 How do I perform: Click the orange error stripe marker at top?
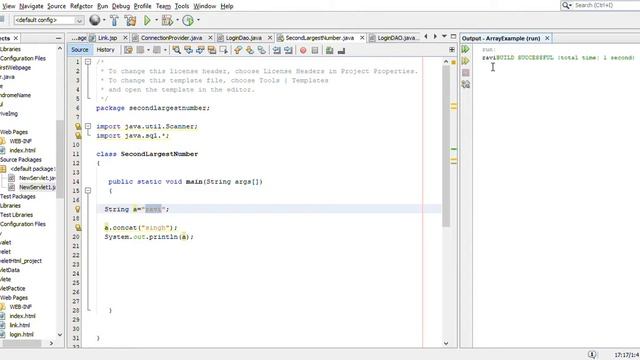pyautogui.click(x=453, y=62)
